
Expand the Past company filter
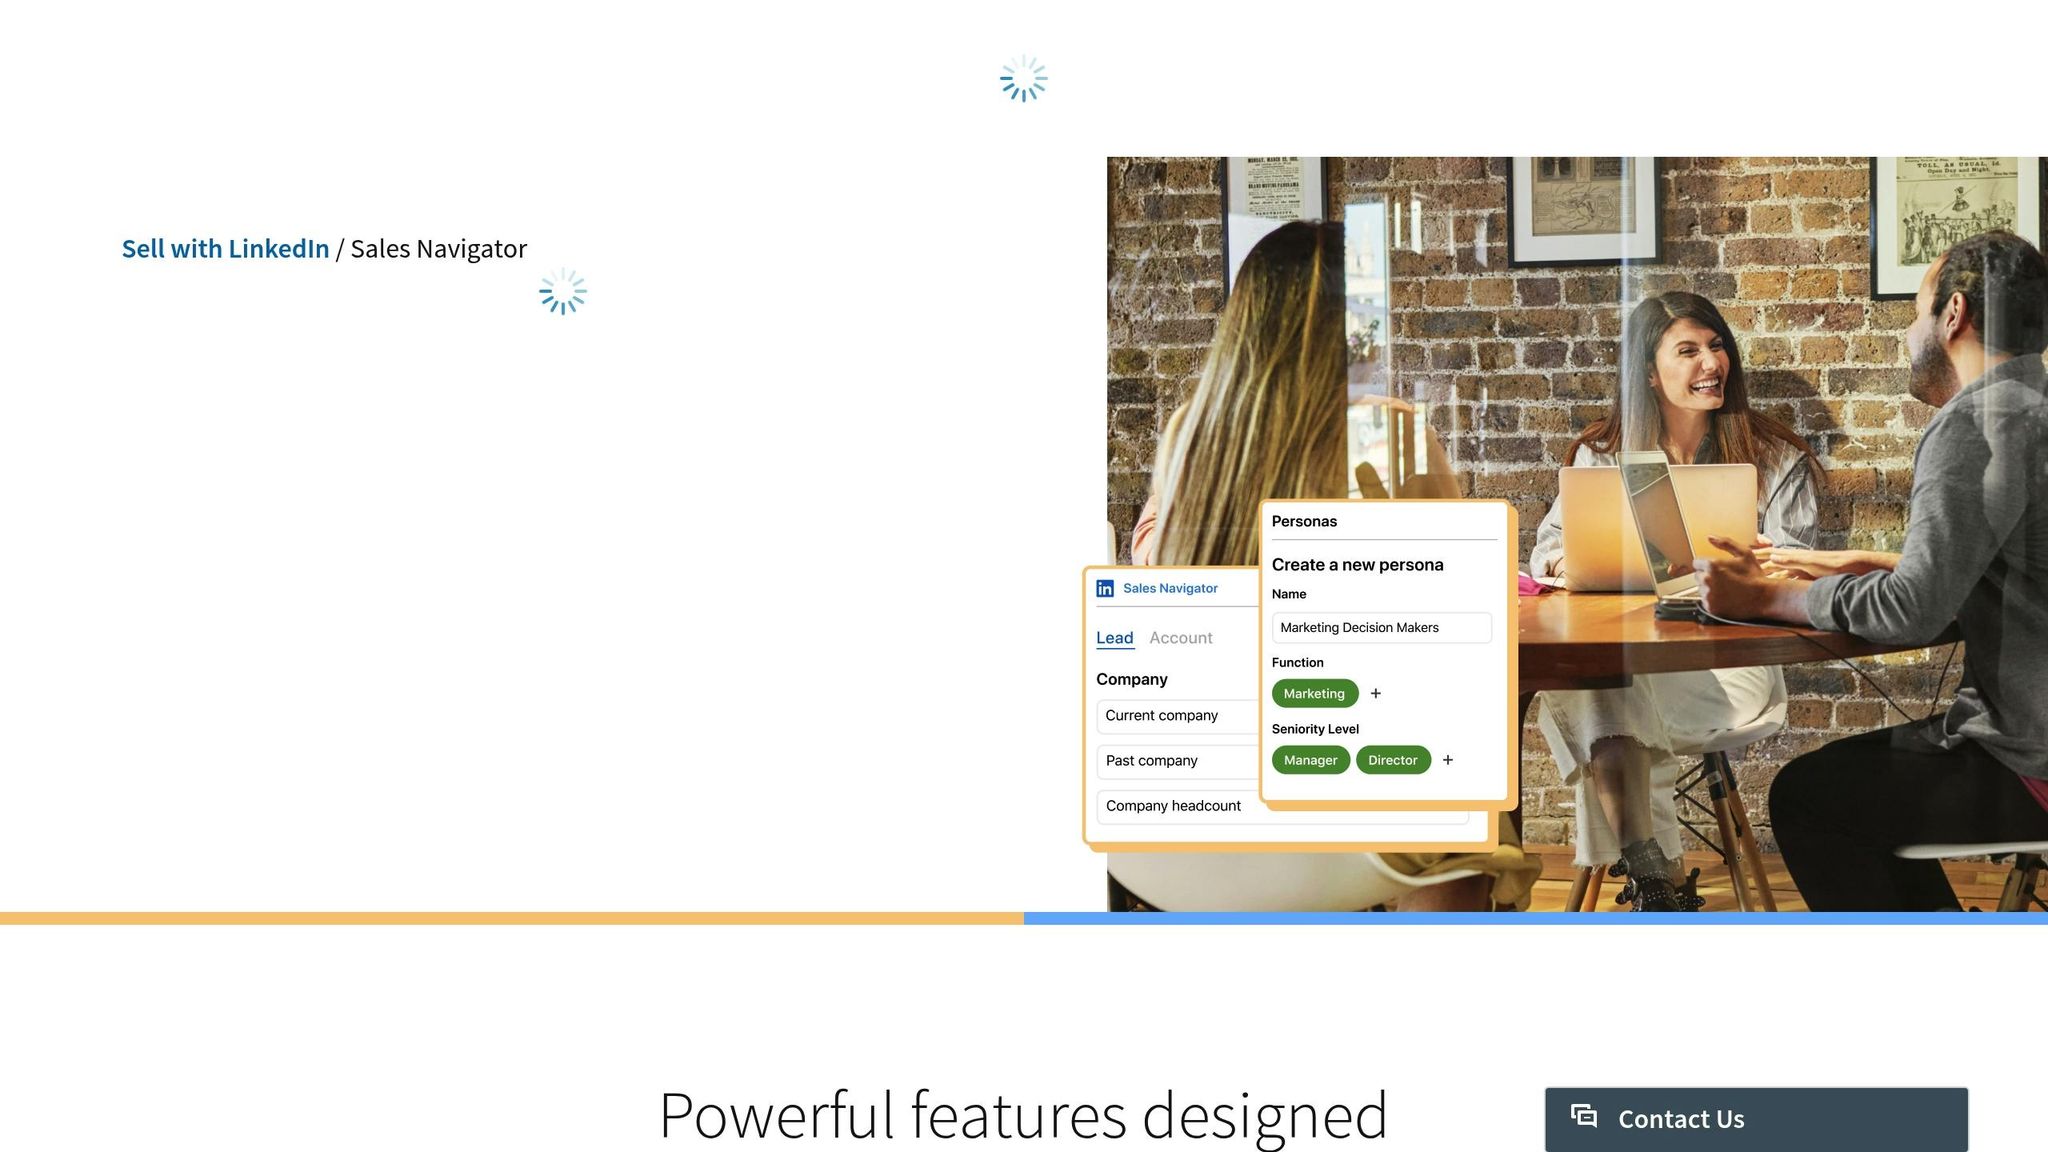(x=1175, y=761)
